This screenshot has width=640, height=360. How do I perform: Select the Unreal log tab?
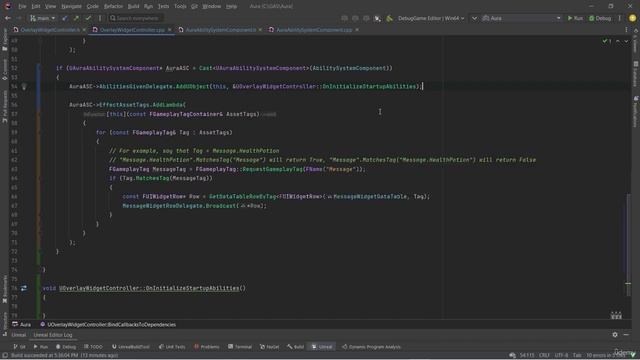tap(18, 335)
